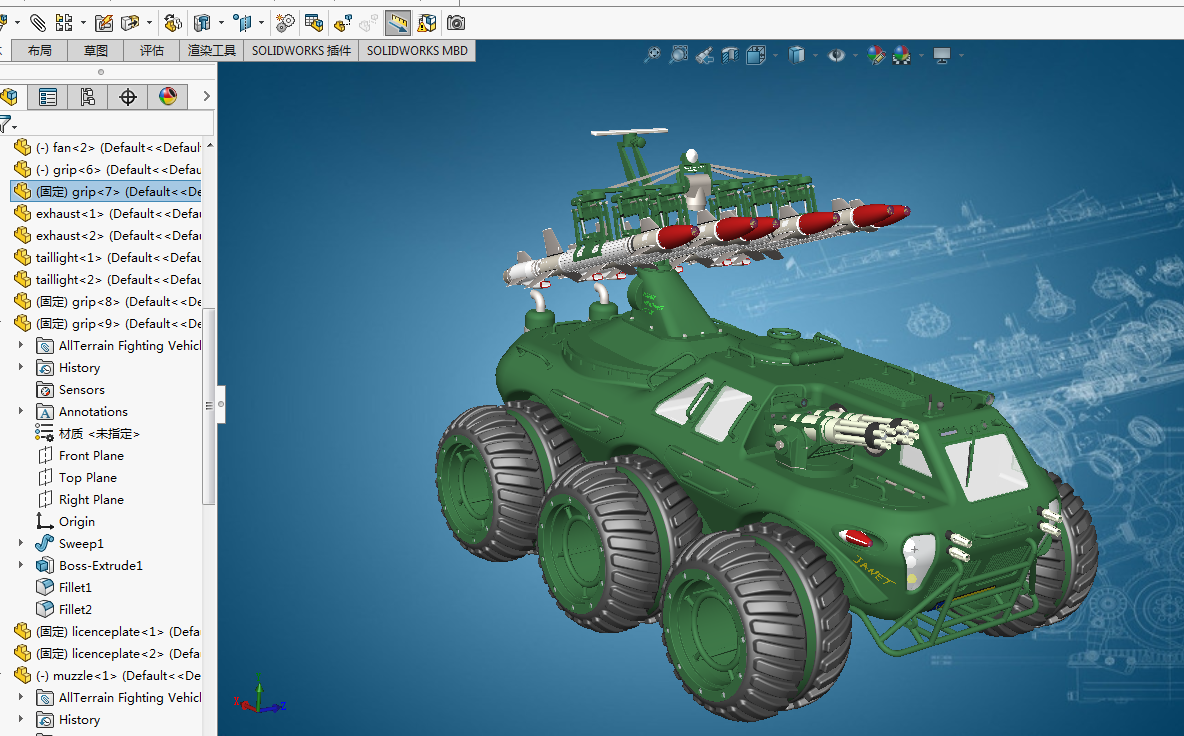The image size is (1184, 736).
Task: Expand the Sweep1 feature
Action: pos(20,543)
